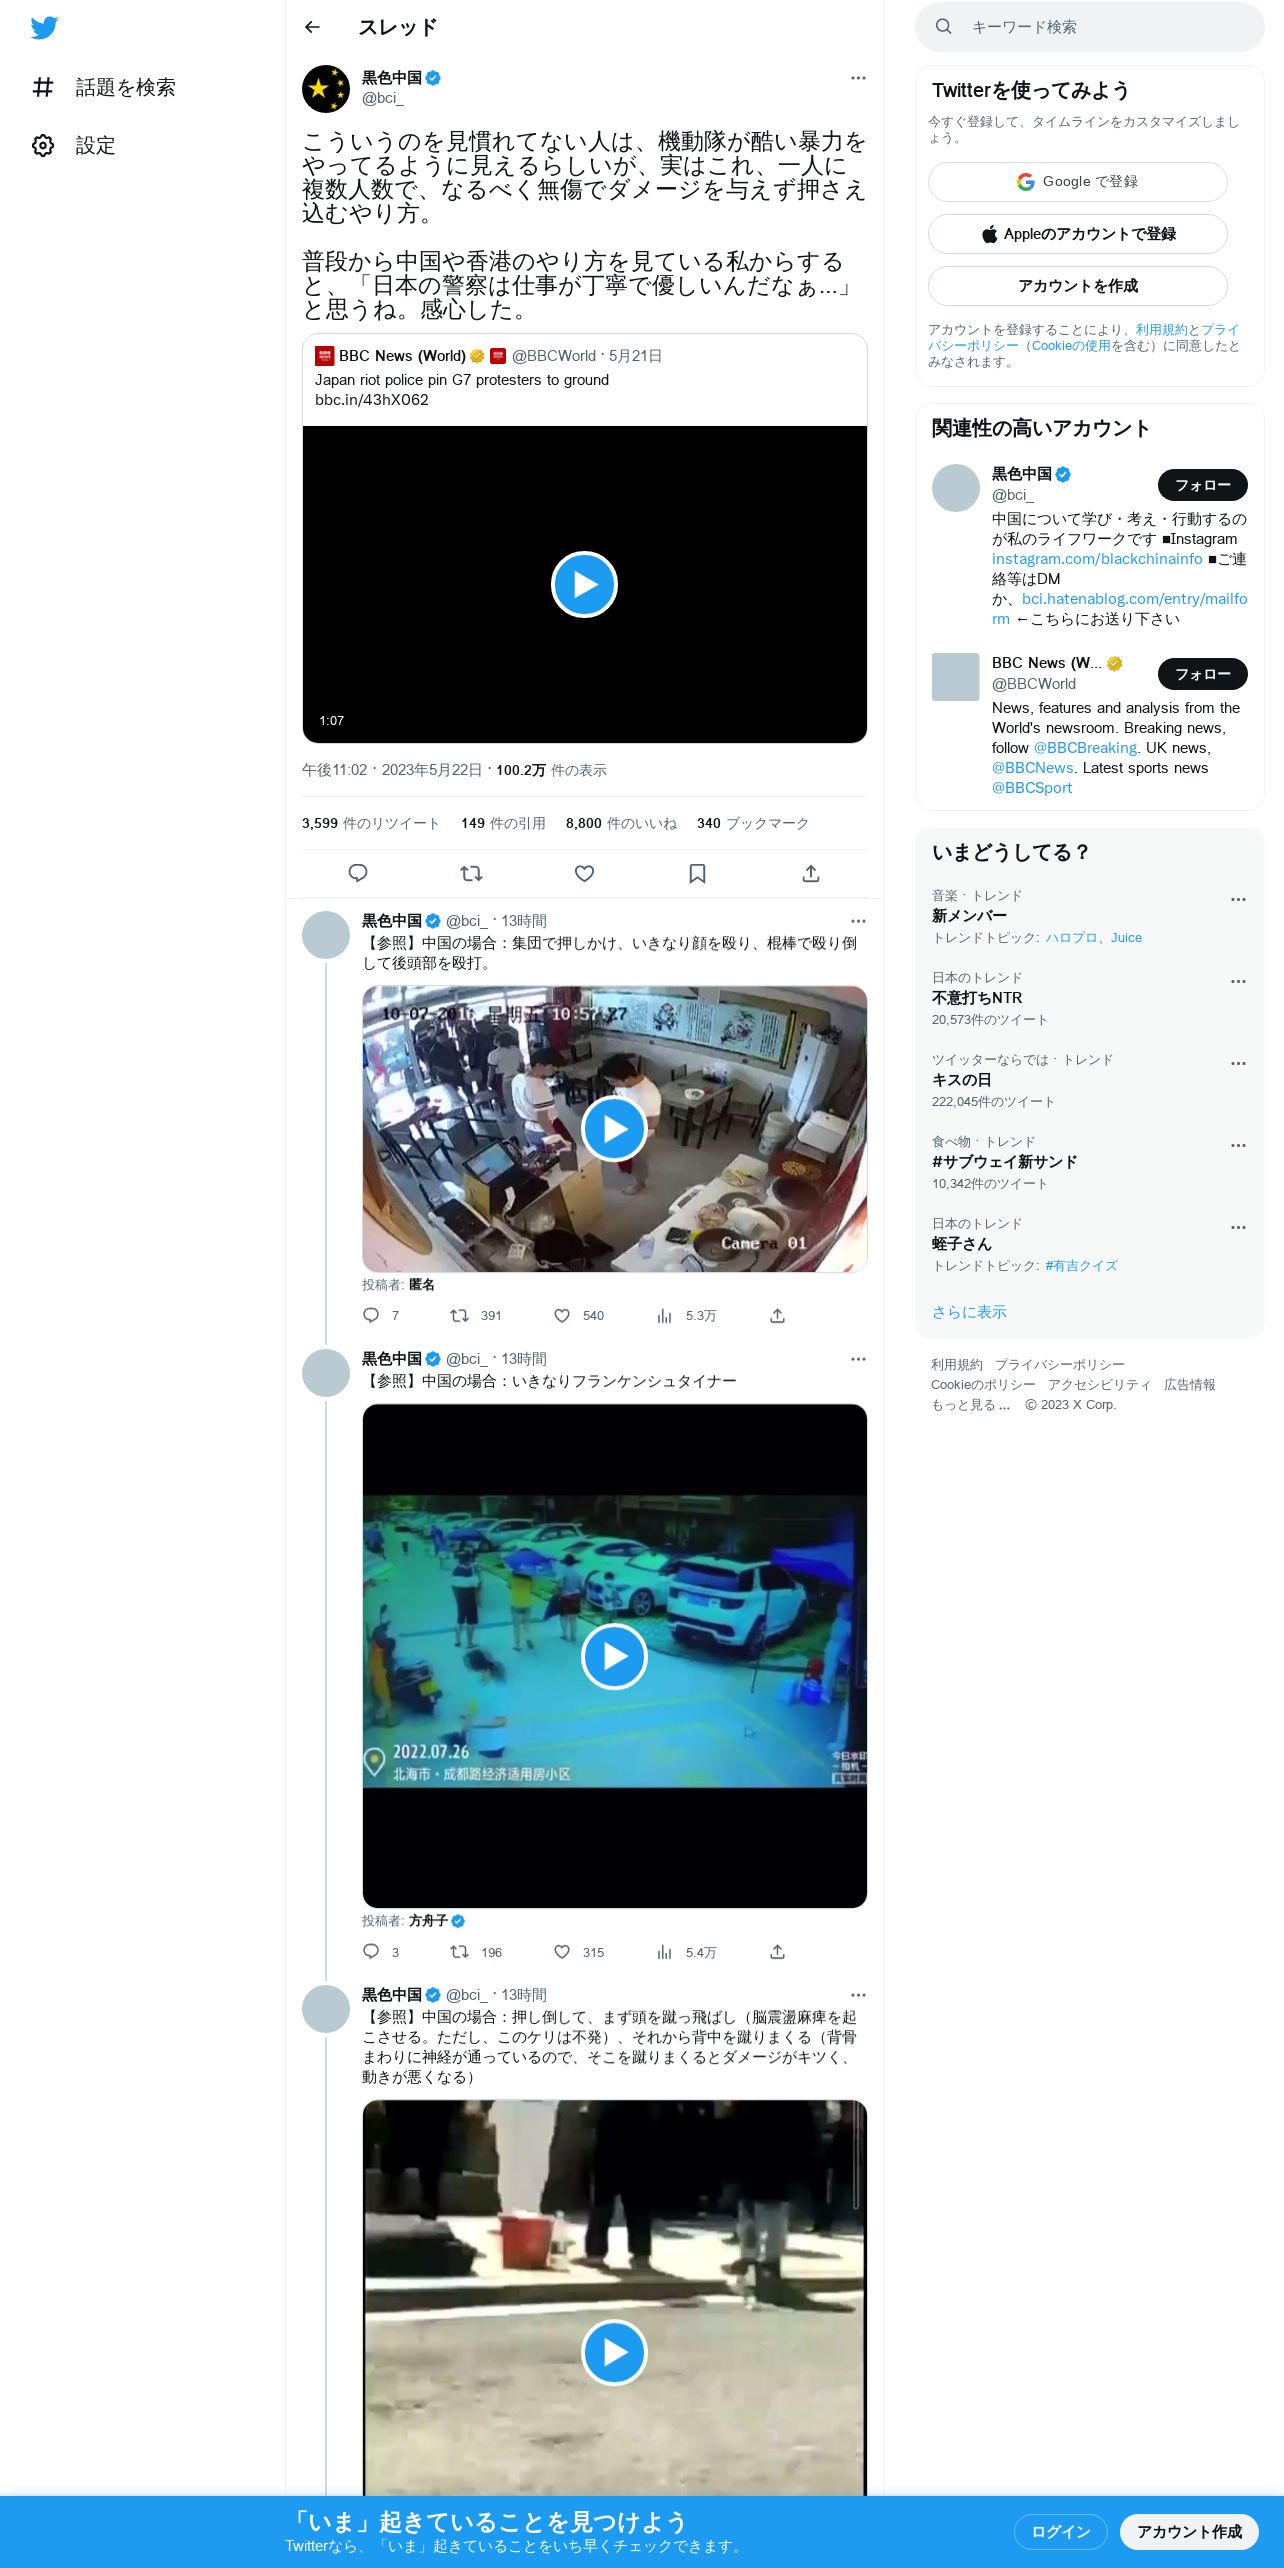
Task: Open 話題を検索 explore hashtag item
Action: [x=104, y=88]
